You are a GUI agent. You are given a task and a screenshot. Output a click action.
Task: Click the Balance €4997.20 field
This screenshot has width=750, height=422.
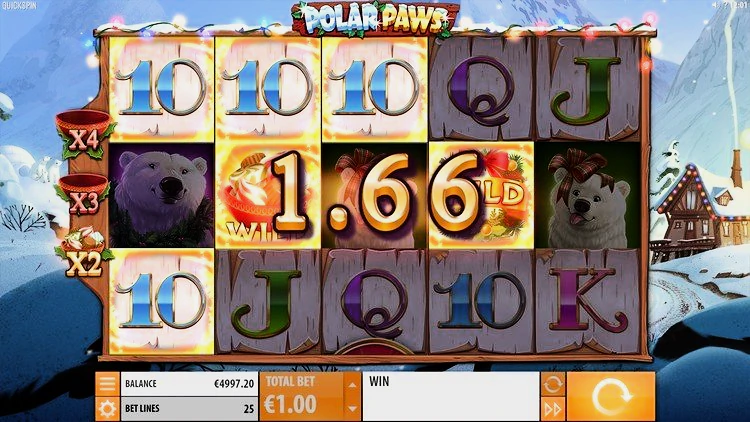pos(189,384)
